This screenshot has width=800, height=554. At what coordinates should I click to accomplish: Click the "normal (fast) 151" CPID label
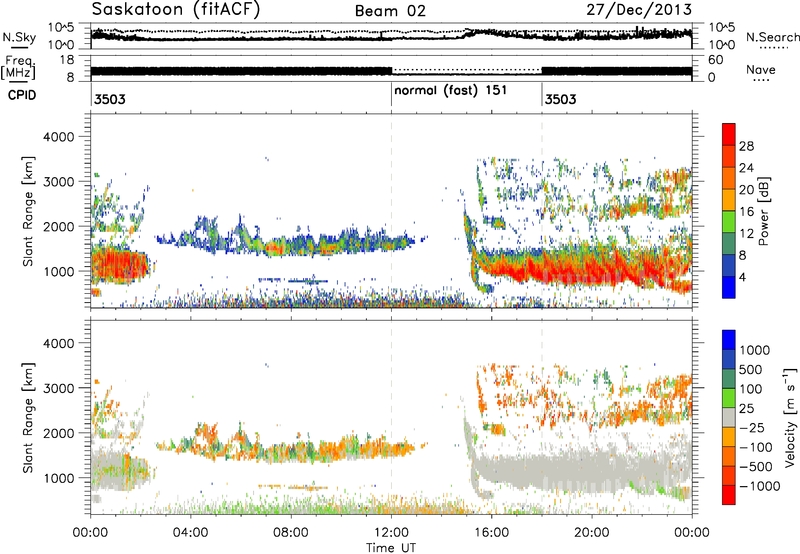(451, 90)
